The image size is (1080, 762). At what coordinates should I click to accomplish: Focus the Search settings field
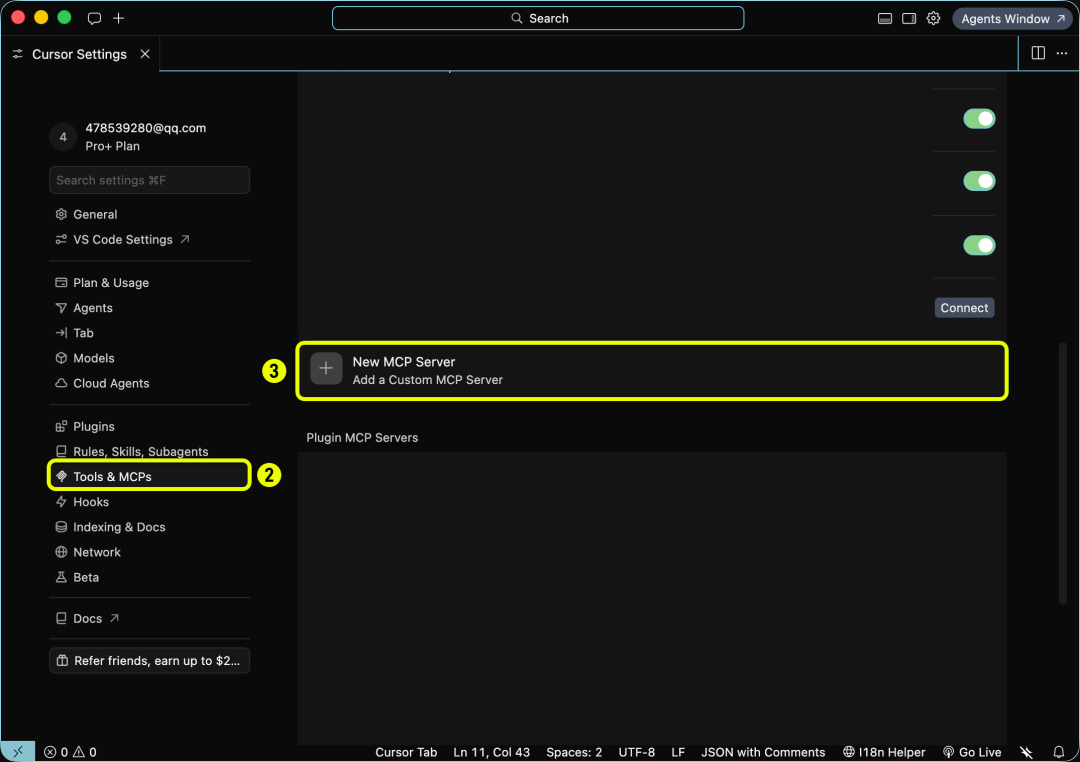tap(149, 180)
